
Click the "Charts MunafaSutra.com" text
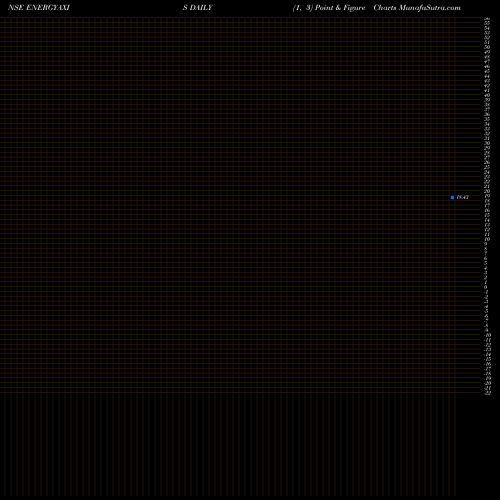click(417, 8)
